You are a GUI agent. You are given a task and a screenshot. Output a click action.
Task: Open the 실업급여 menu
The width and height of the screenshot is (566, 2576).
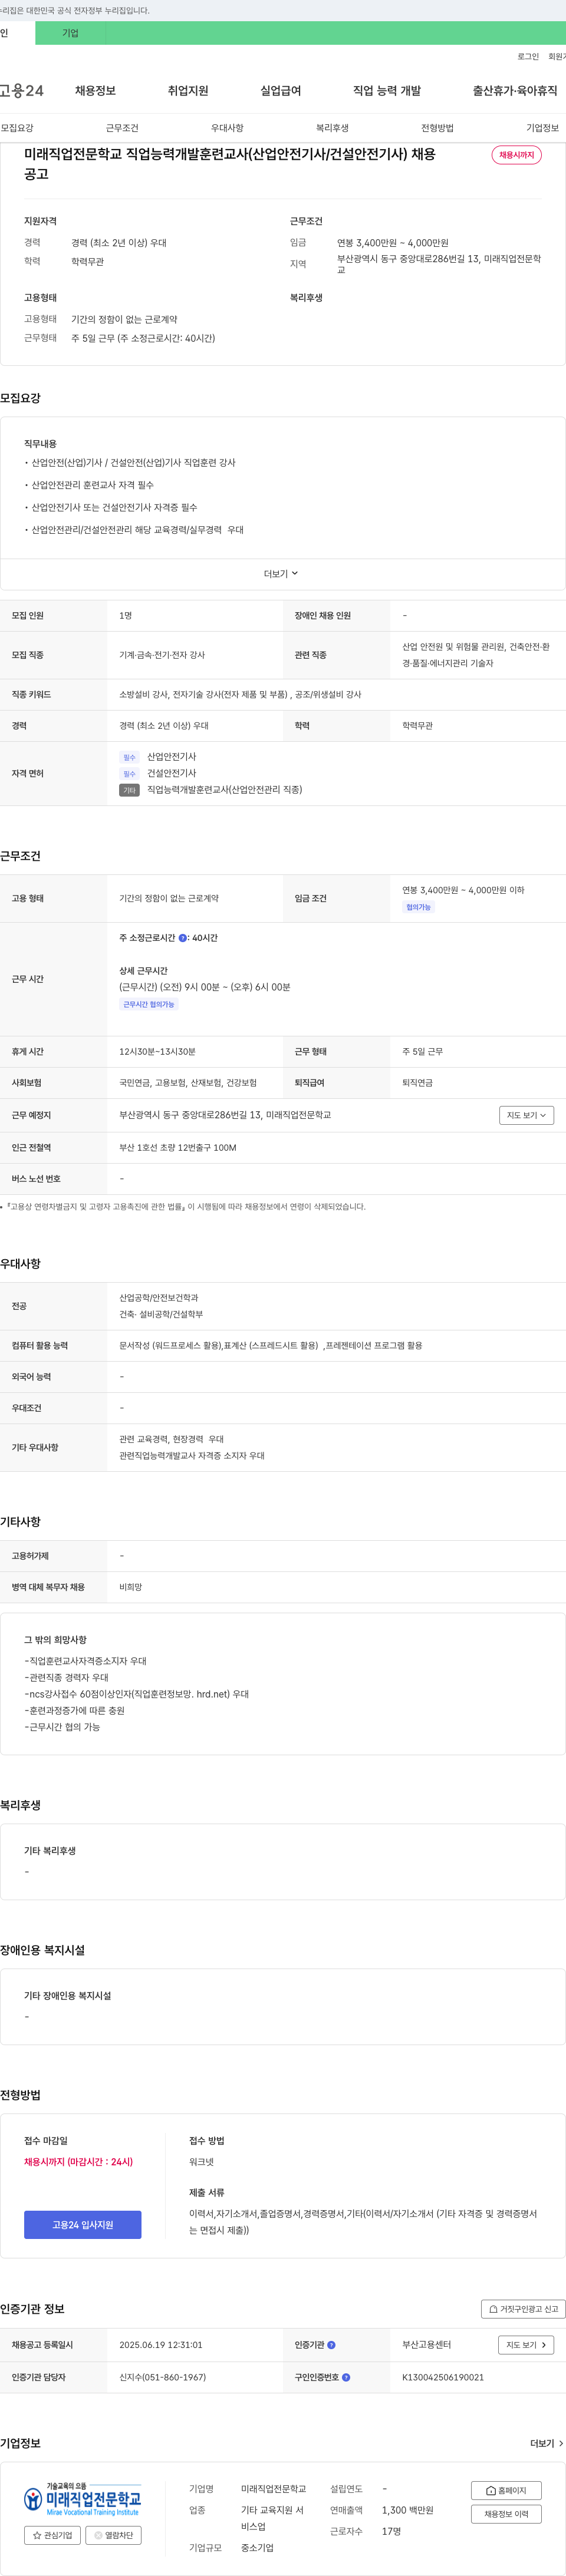tap(281, 91)
